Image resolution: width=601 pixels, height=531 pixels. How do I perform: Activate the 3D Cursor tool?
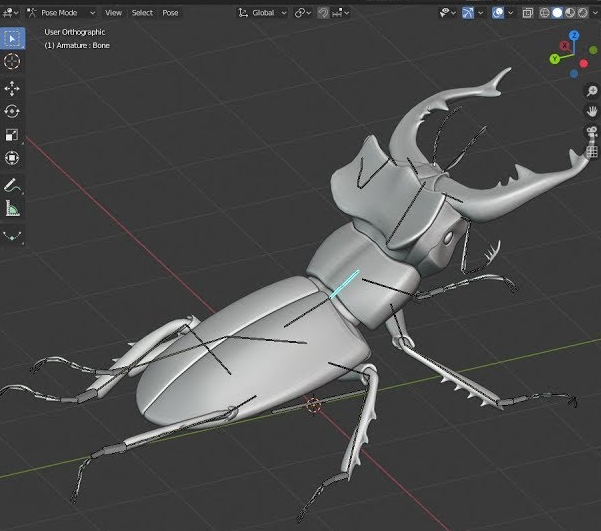click(12, 62)
